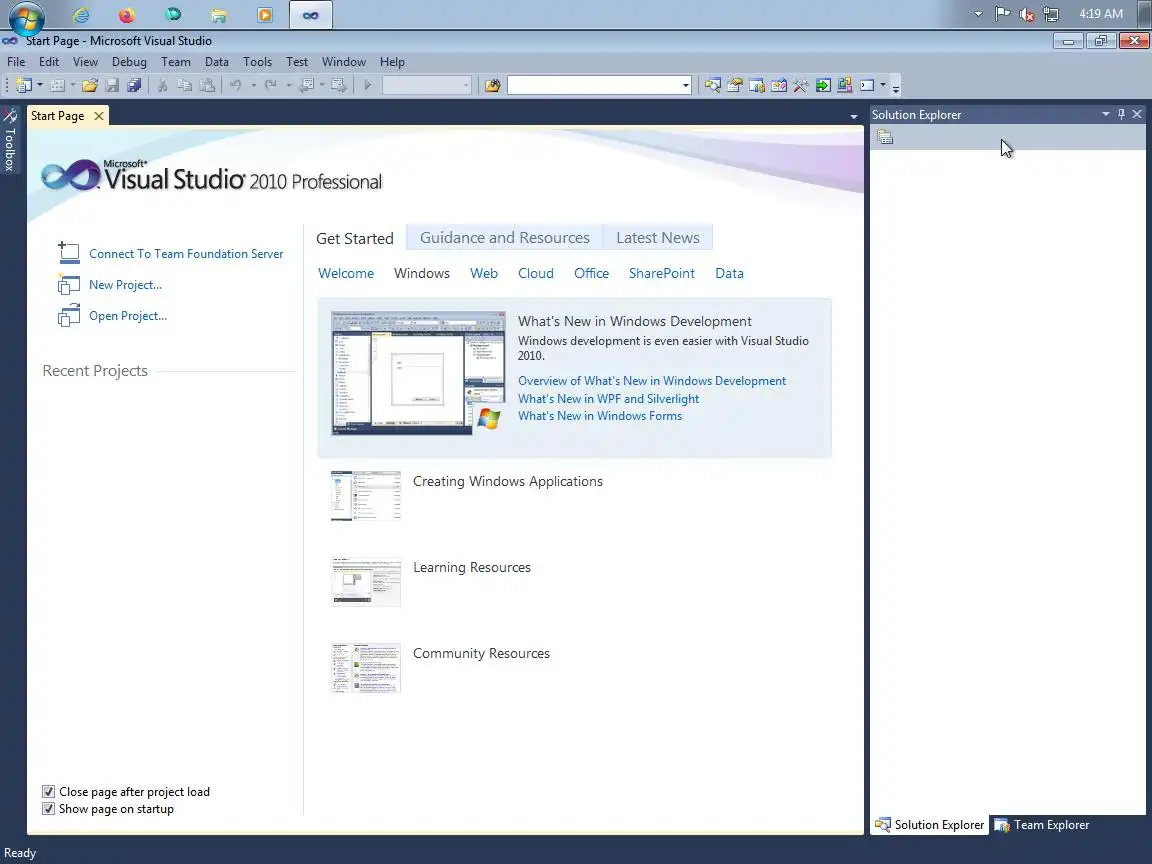Image resolution: width=1152 pixels, height=864 pixels.
Task: Open the File menu
Action: coord(16,62)
